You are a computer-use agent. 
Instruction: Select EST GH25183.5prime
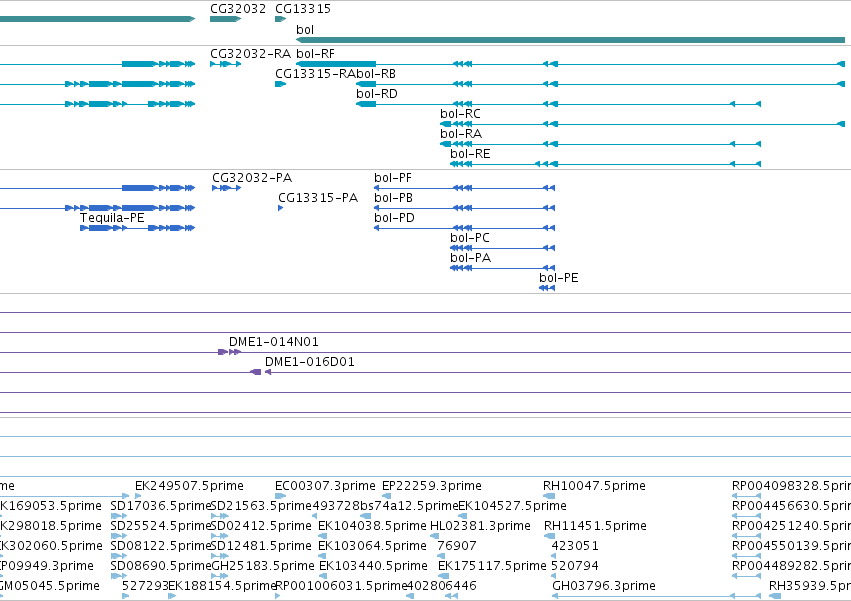(x=263, y=566)
